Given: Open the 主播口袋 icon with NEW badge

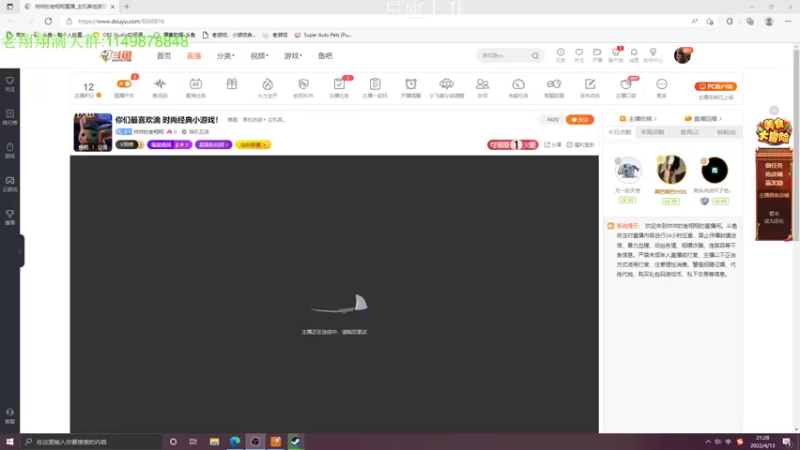Looking at the screenshot, I should [626, 87].
